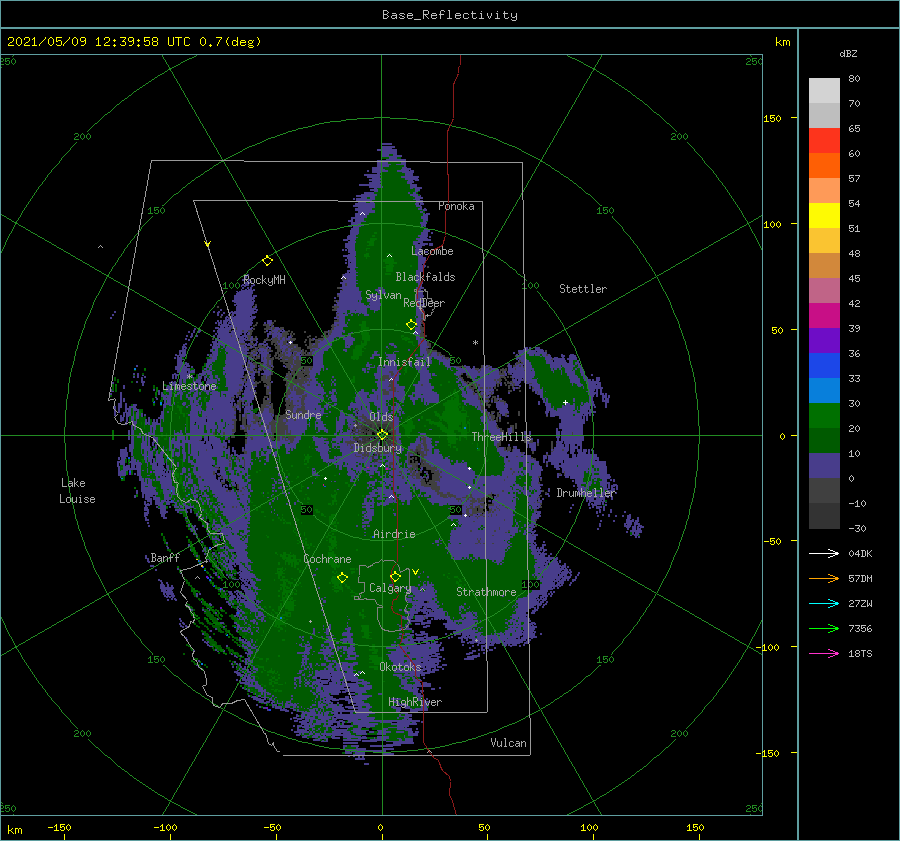Click the white plus marker east of ThreeHills
Image resolution: width=900 pixels, height=841 pixels.
coord(565,402)
